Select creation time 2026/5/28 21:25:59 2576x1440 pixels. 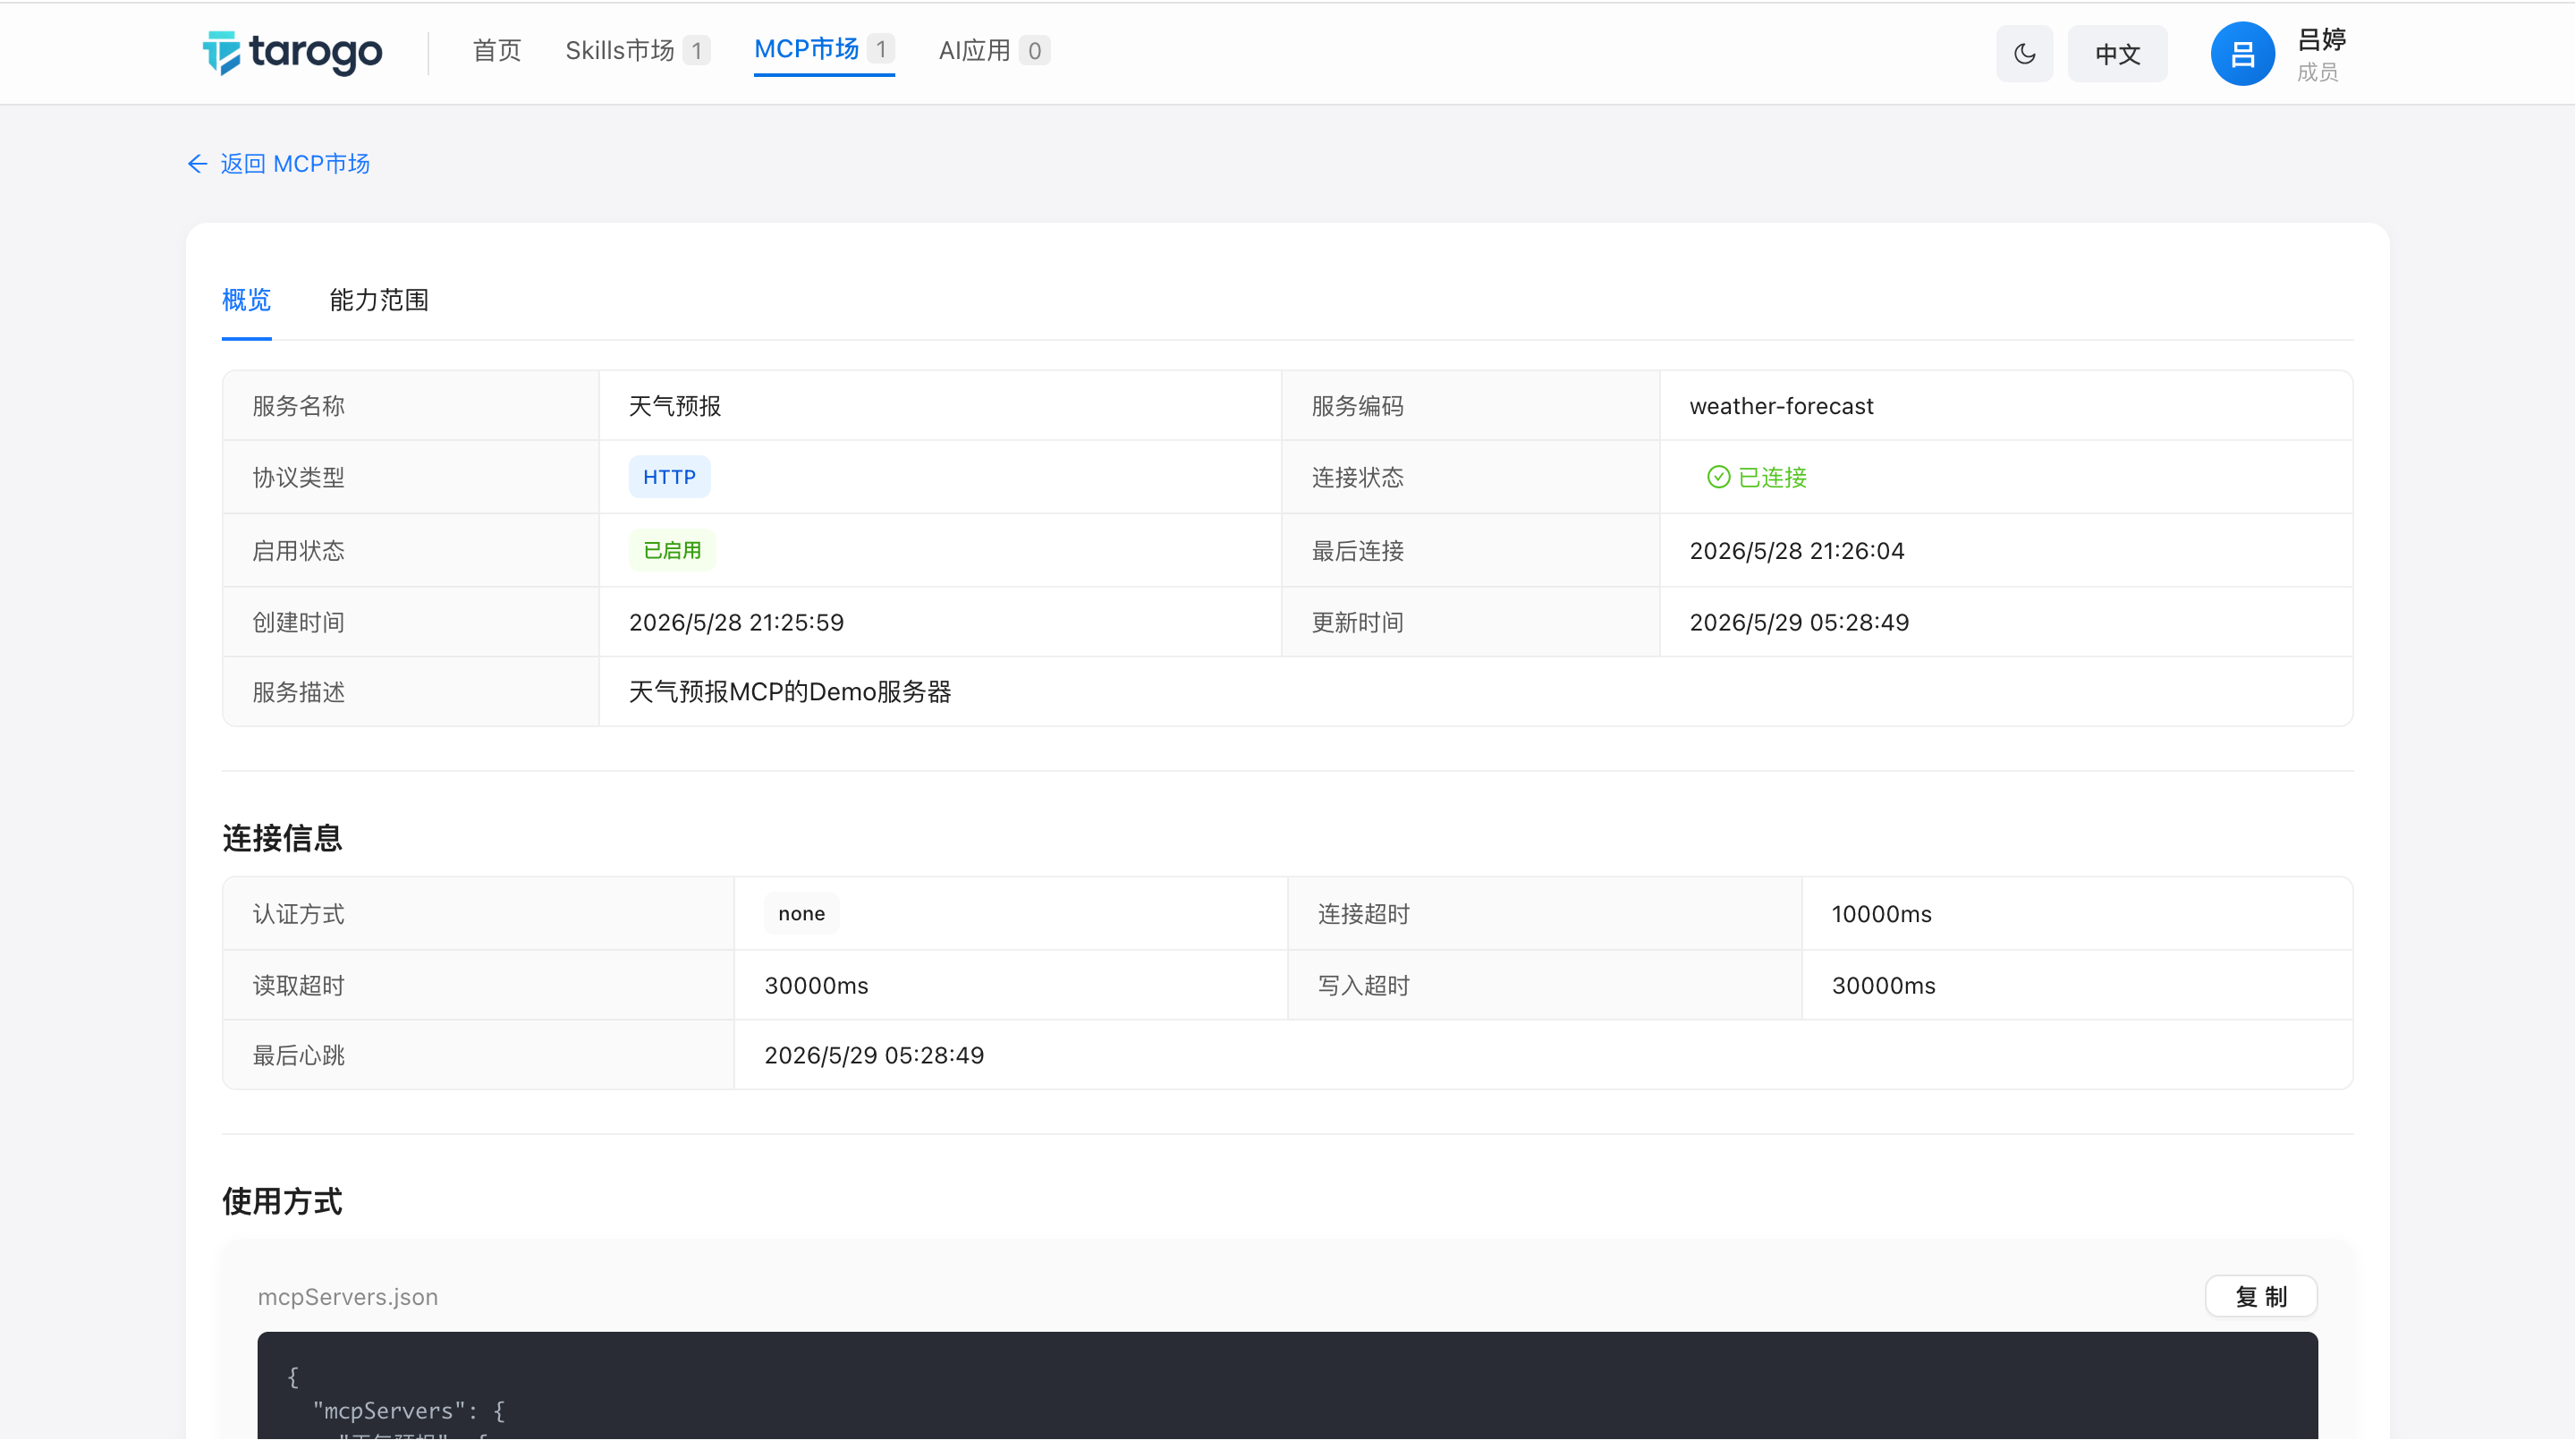point(736,622)
